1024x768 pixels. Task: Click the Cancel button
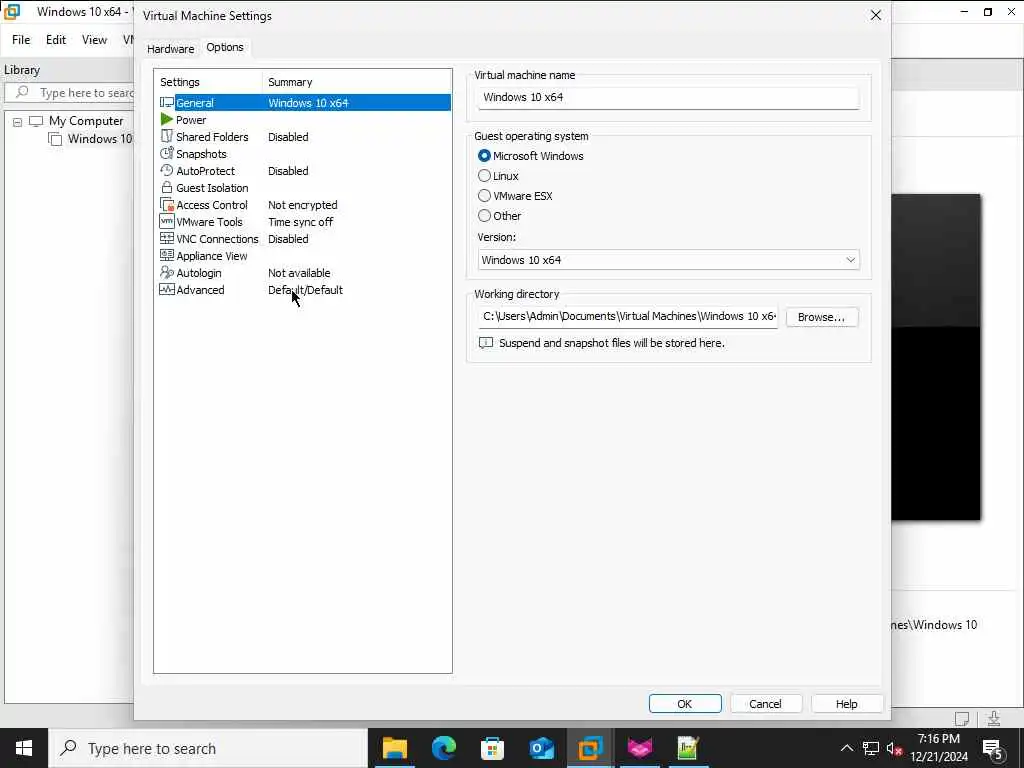click(x=765, y=703)
